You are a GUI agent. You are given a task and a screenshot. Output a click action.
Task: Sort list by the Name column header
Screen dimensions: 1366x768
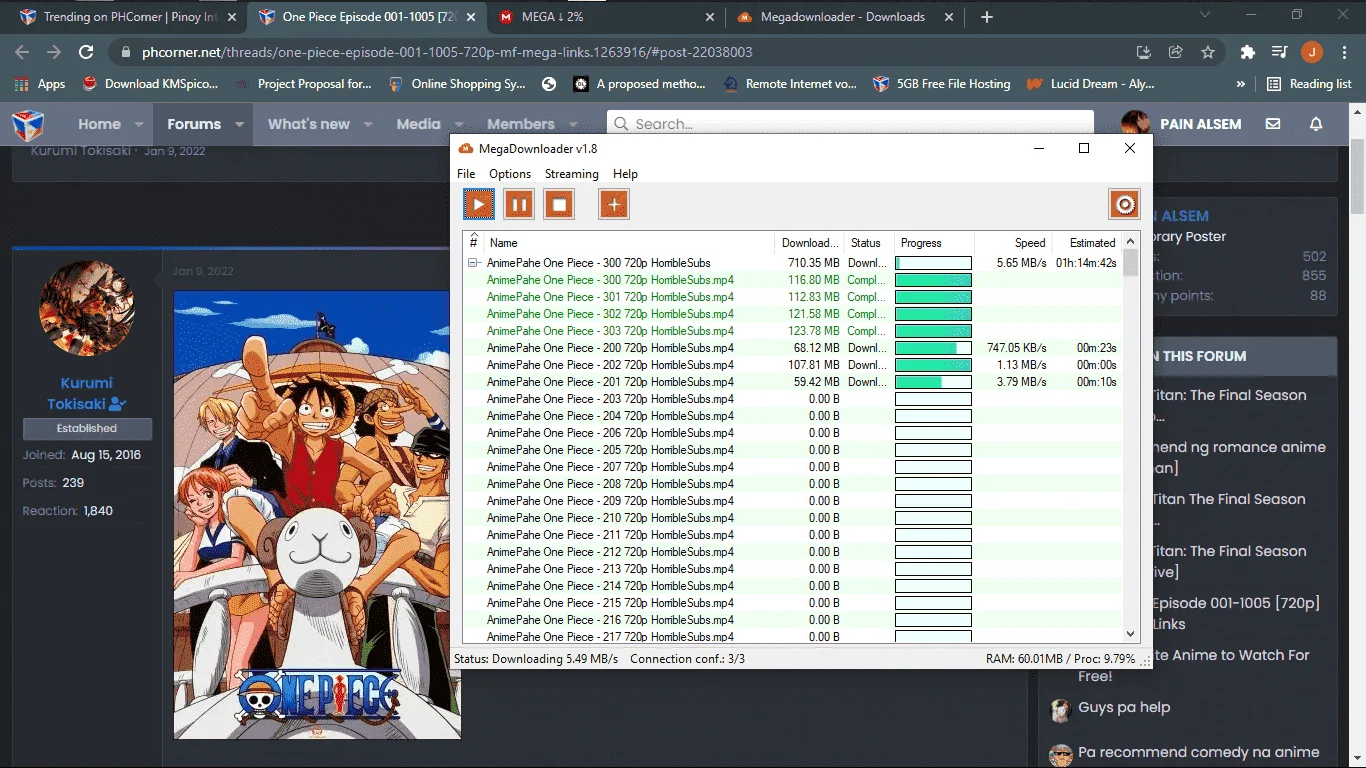629,242
